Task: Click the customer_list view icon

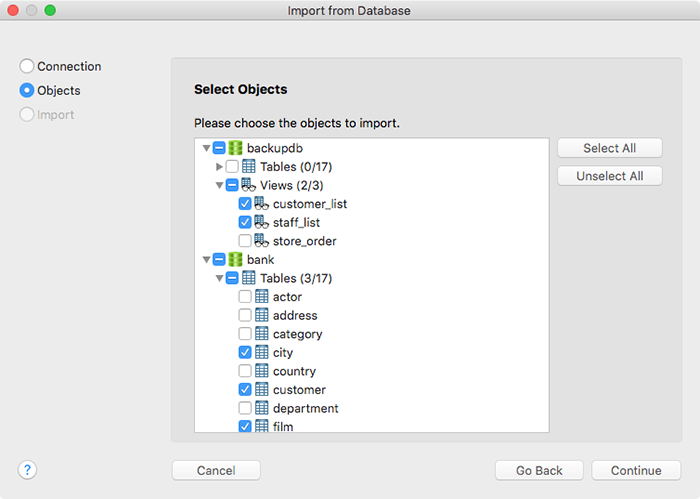Action: click(x=261, y=204)
